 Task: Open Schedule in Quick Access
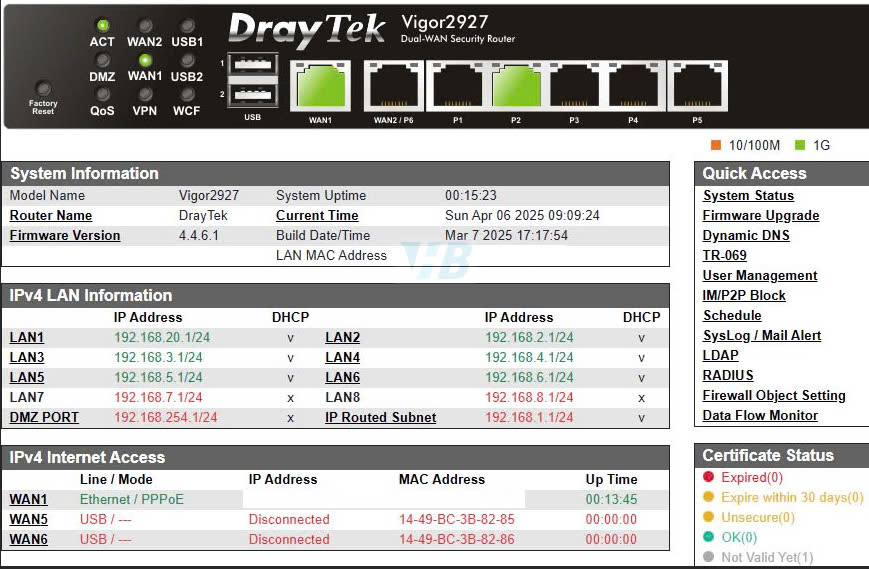(732, 315)
